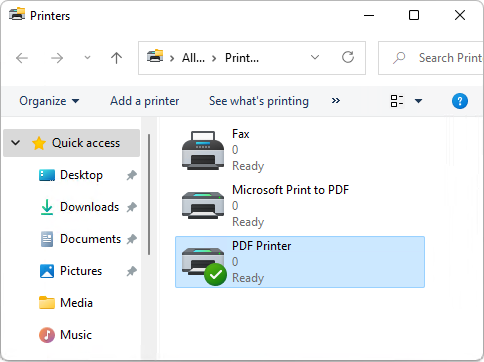The width and height of the screenshot is (484, 362).
Task: Open recent locations dropdown arrow
Action: coord(87,58)
